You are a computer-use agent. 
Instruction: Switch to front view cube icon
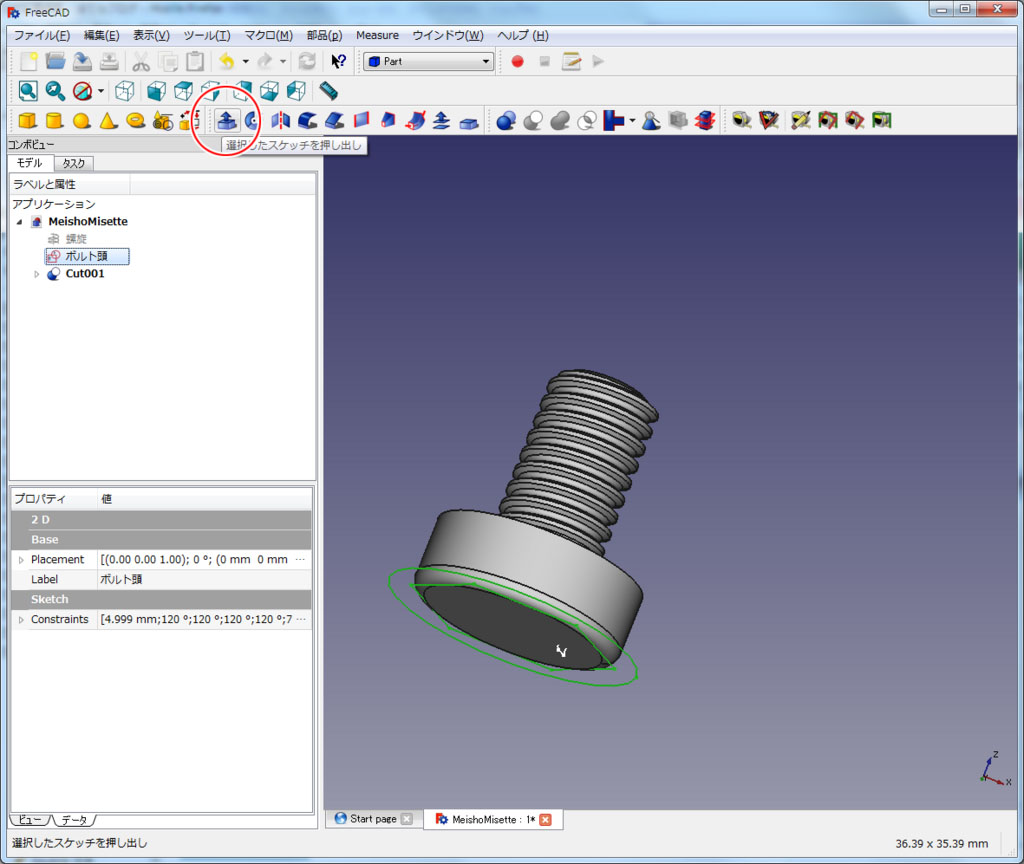click(156, 91)
